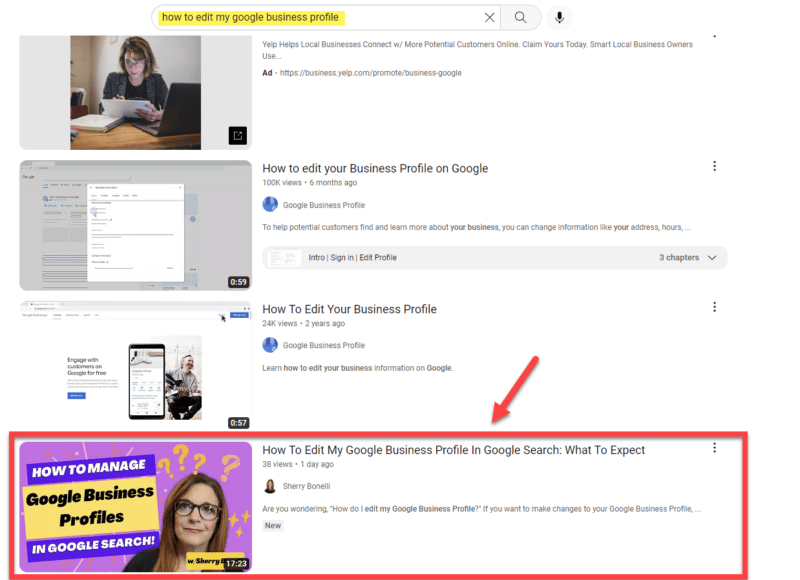
Task: Click the external link icon on the ad thumbnail
Action: tap(237, 134)
